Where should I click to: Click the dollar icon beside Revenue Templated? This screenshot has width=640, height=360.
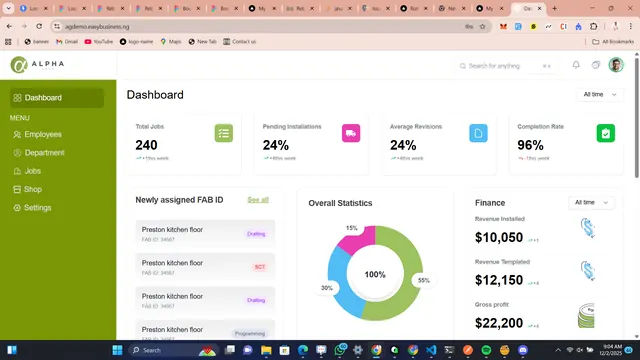pyautogui.click(x=587, y=270)
